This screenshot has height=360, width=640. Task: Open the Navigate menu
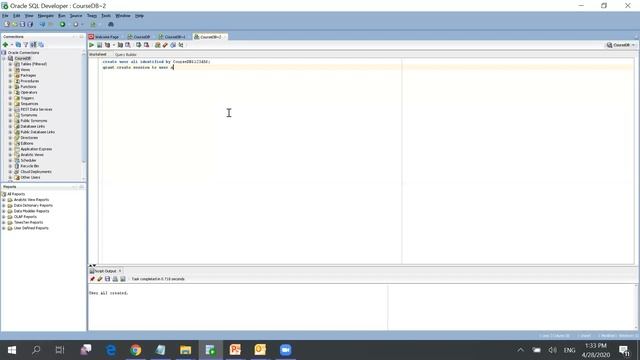[x=46, y=16]
